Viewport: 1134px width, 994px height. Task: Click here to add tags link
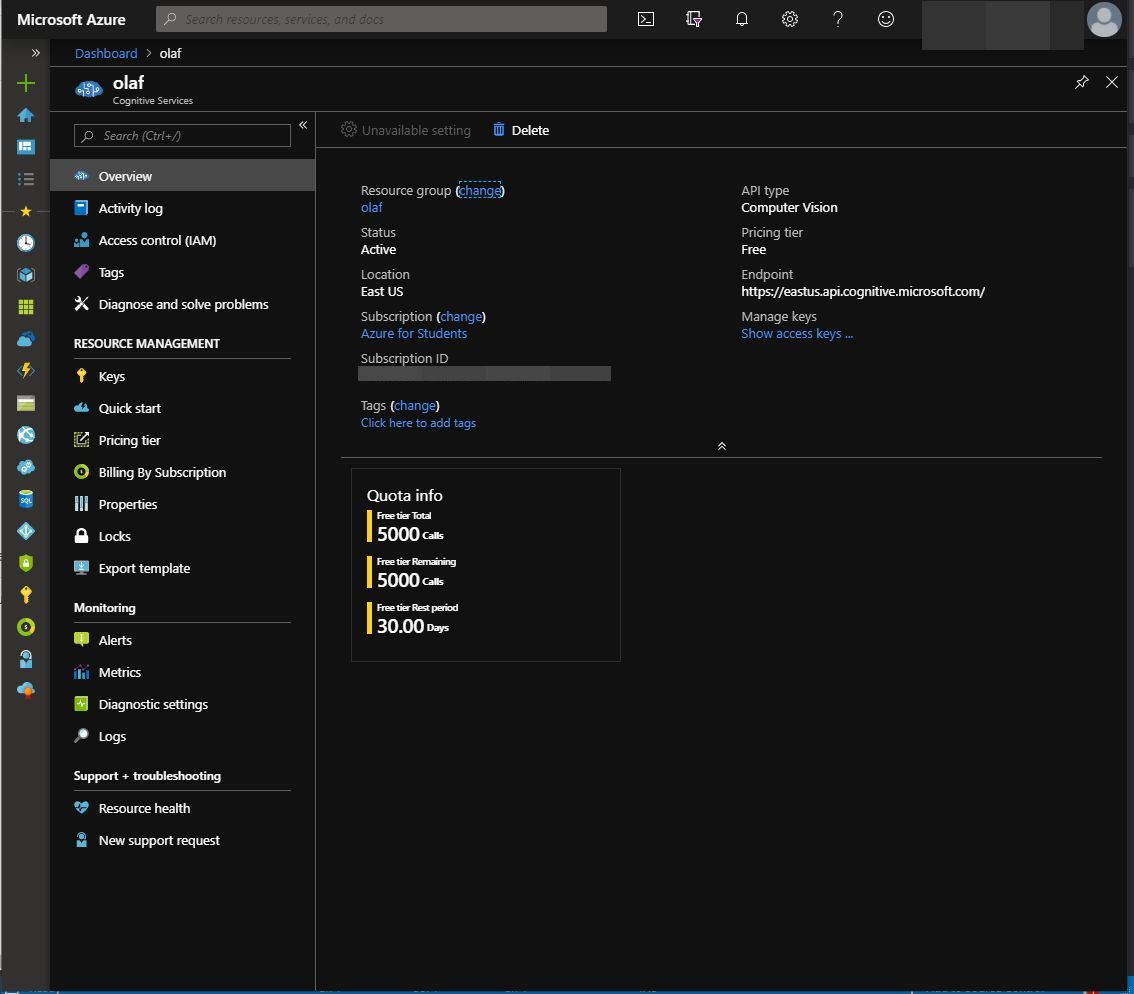418,422
